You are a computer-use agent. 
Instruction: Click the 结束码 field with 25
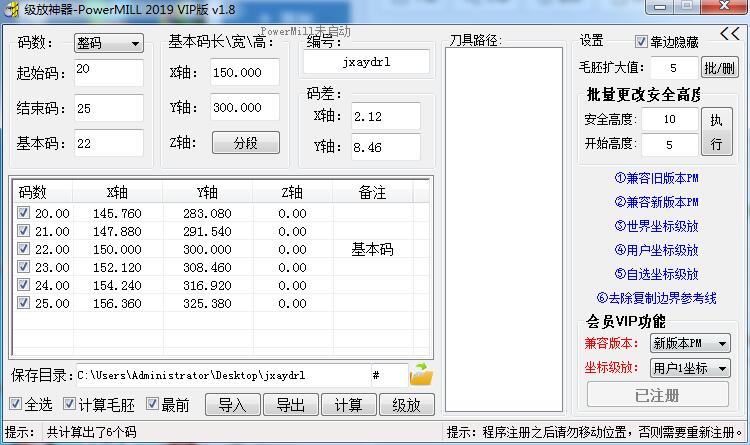(x=109, y=108)
